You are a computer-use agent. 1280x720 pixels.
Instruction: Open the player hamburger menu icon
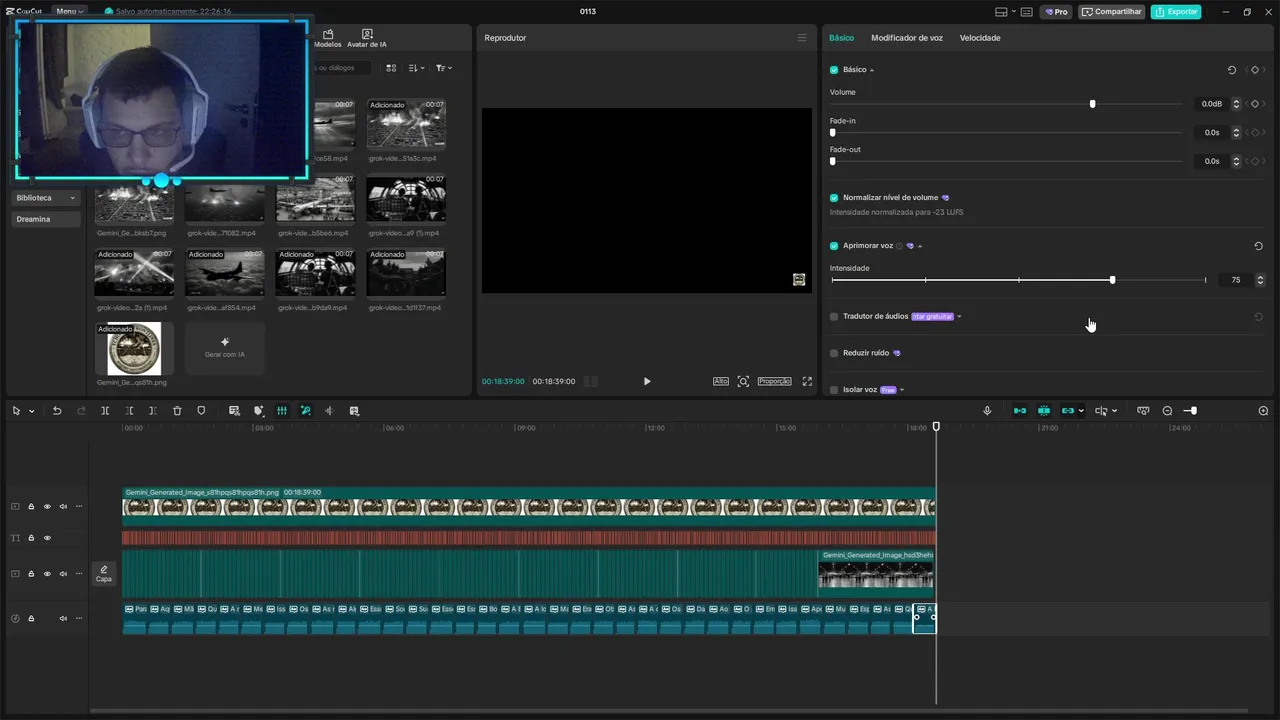point(801,38)
